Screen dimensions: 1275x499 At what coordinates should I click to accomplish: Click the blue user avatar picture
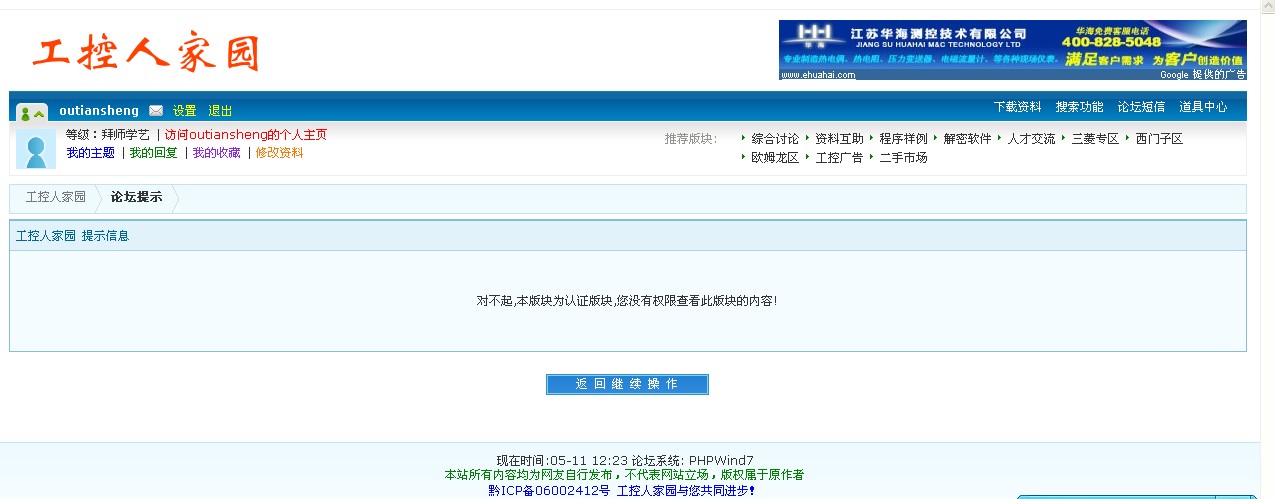(36, 149)
